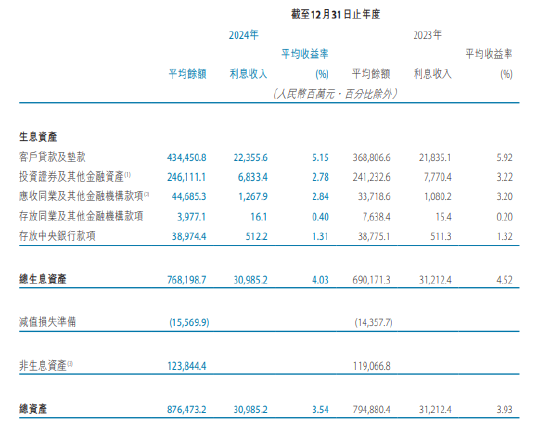
Task: Select the 截至12月31日止年度 title heading
Action: (336, 14)
